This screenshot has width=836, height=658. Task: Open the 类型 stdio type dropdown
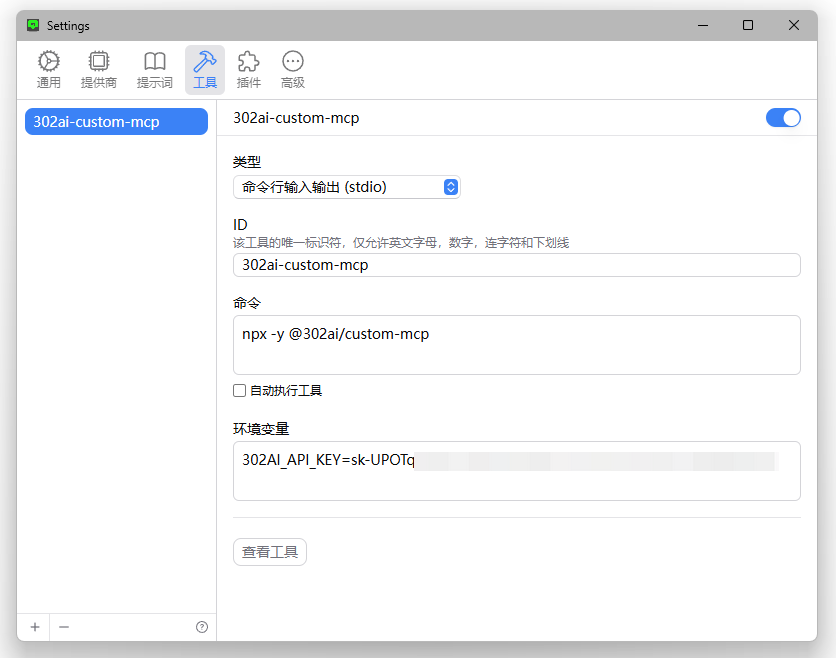coord(347,187)
